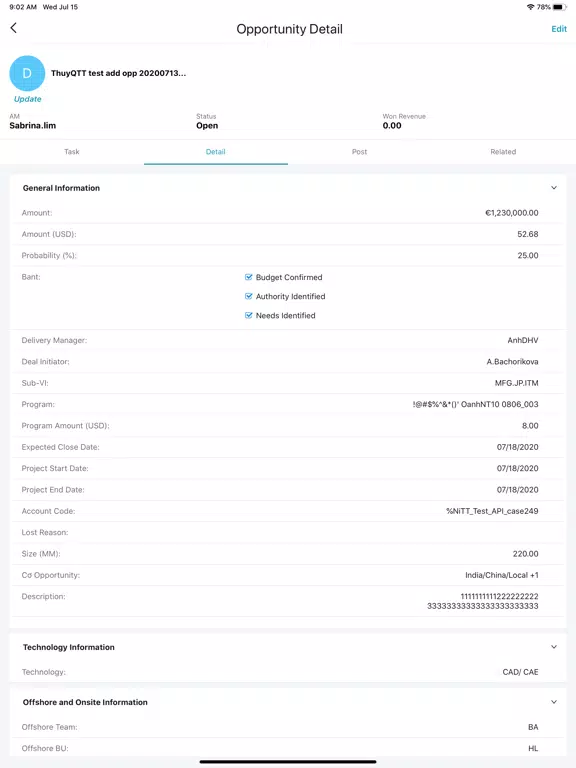Tap Sub-VI value MFG.JP.ITM

click(x=517, y=383)
